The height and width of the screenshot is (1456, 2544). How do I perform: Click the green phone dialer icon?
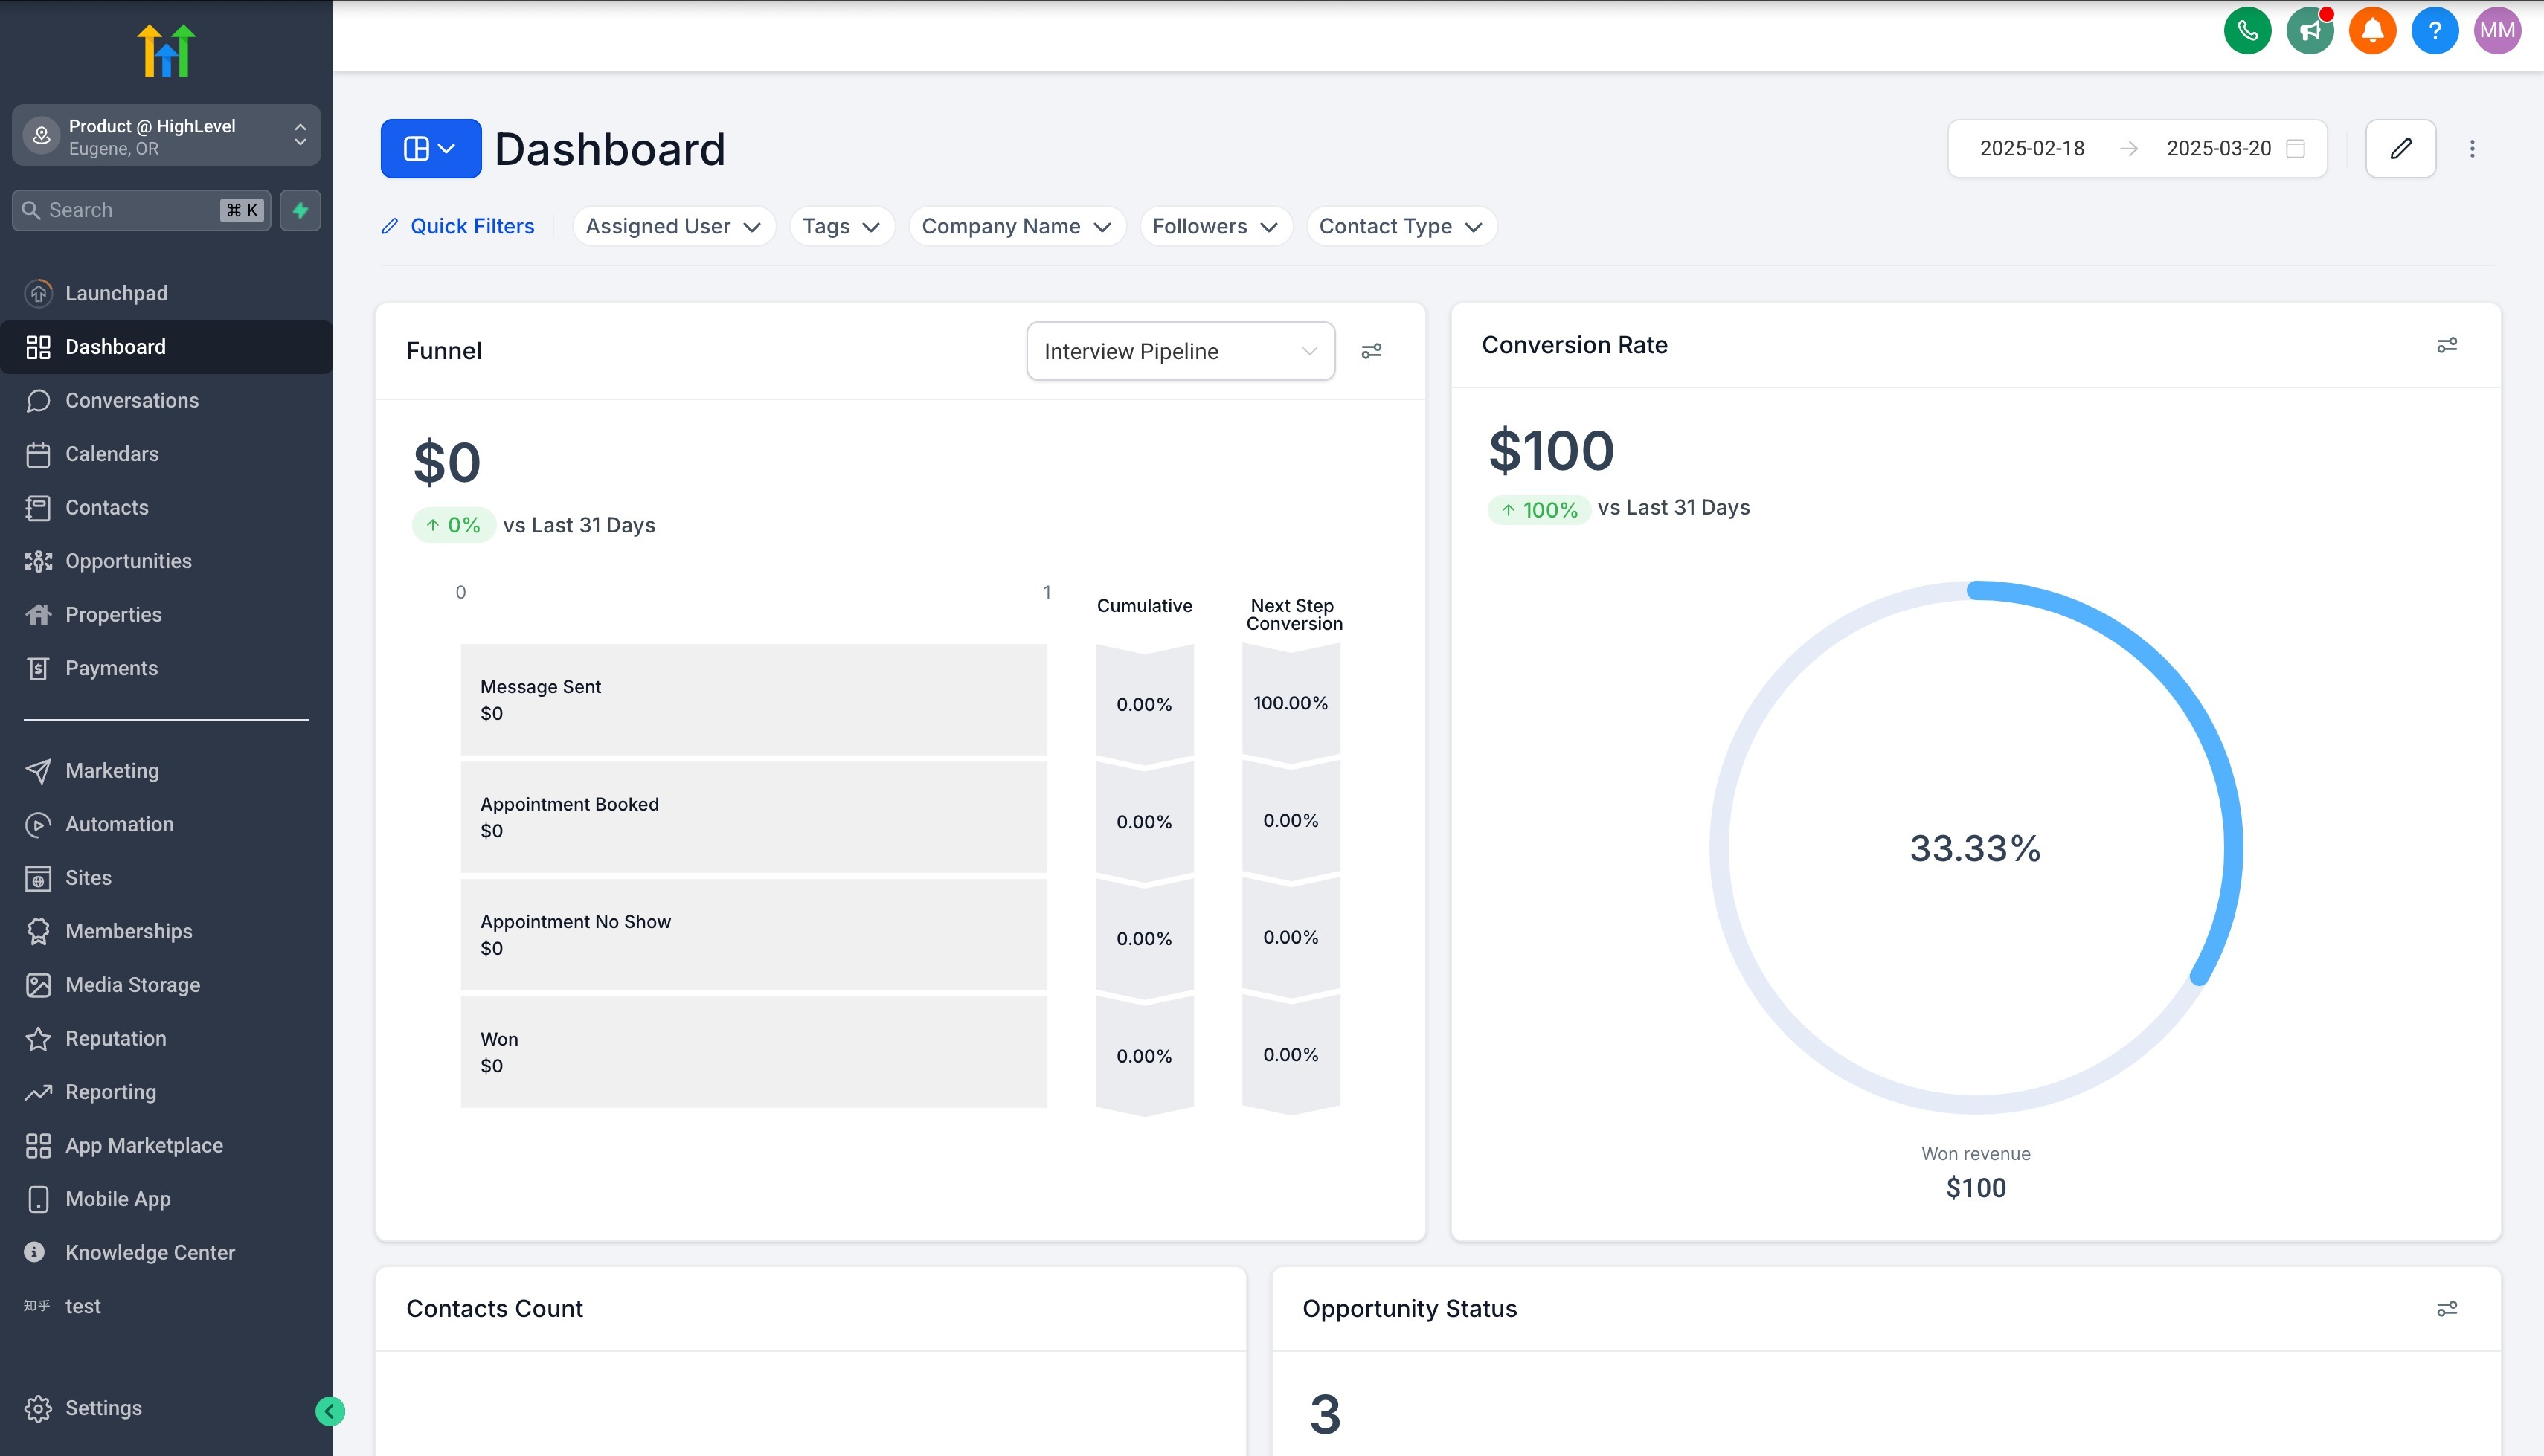pos(2247,31)
